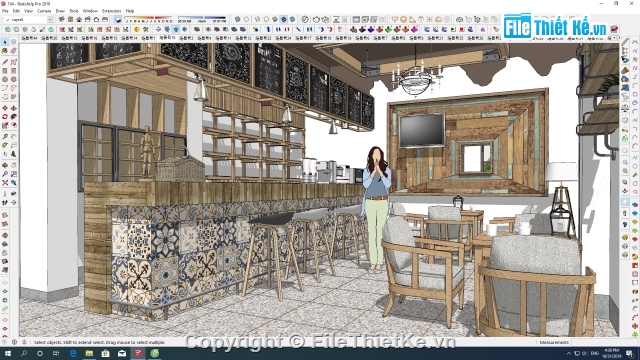
Task: Choose the Polygon tool
Action: click(x=13, y=79)
